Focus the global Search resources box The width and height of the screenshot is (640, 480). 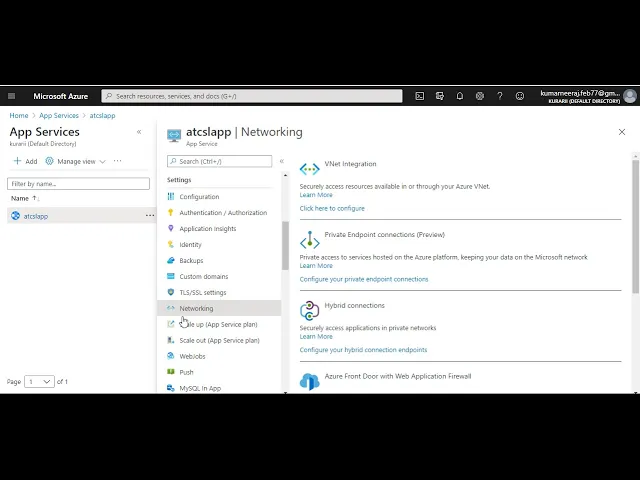252,96
